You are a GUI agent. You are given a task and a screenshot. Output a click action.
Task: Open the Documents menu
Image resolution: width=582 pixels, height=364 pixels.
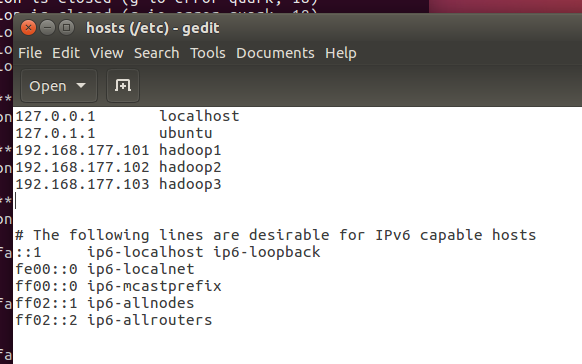tap(275, 53)
